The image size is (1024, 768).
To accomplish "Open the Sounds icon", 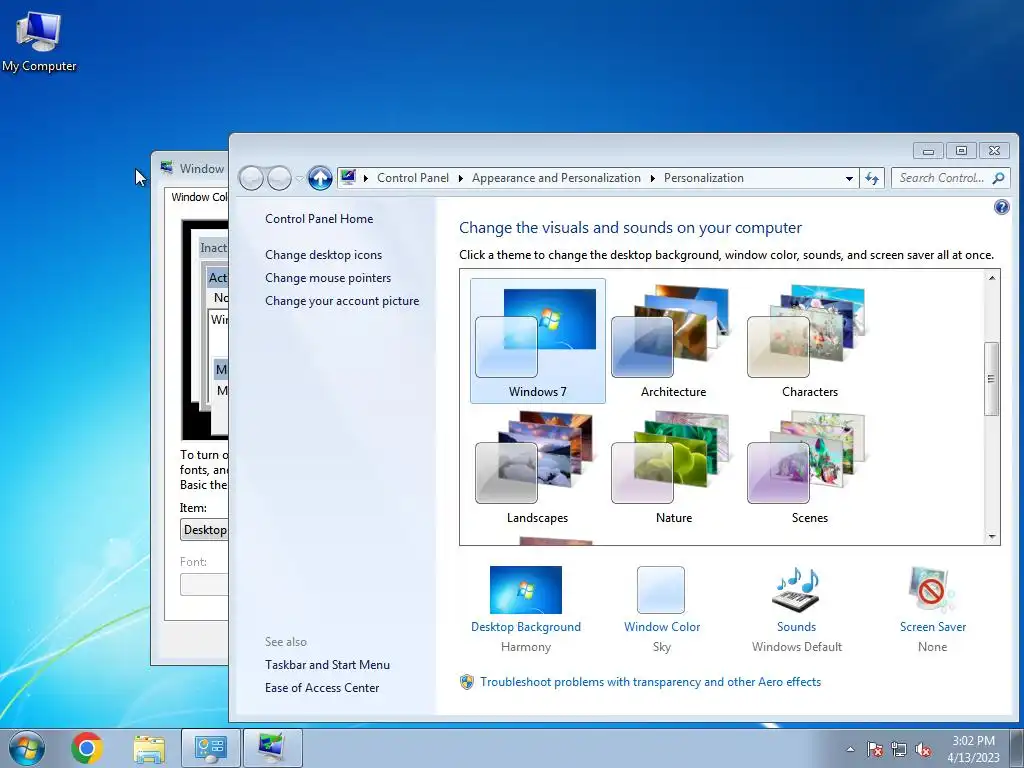I will coord(796,589).
